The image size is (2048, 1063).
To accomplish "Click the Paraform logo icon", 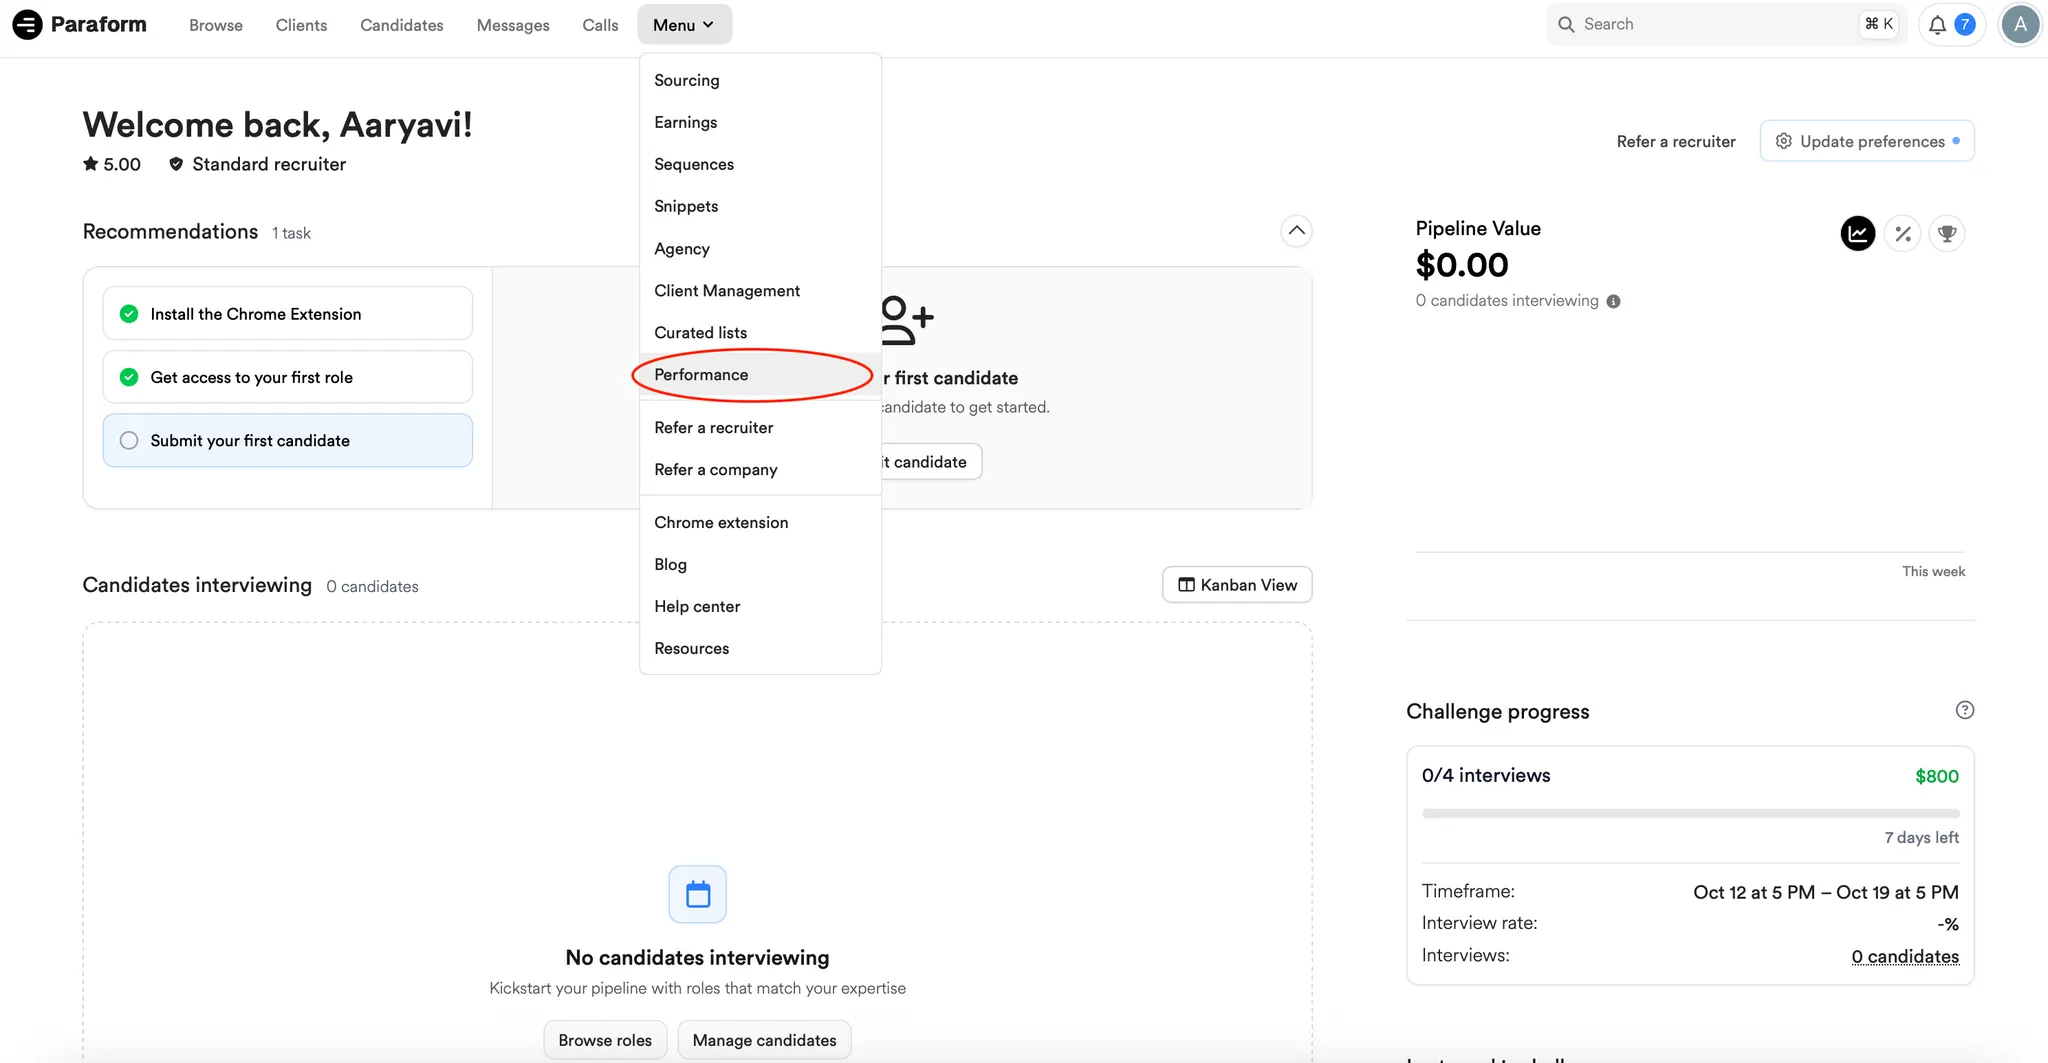I will click(x=27, y=24).
